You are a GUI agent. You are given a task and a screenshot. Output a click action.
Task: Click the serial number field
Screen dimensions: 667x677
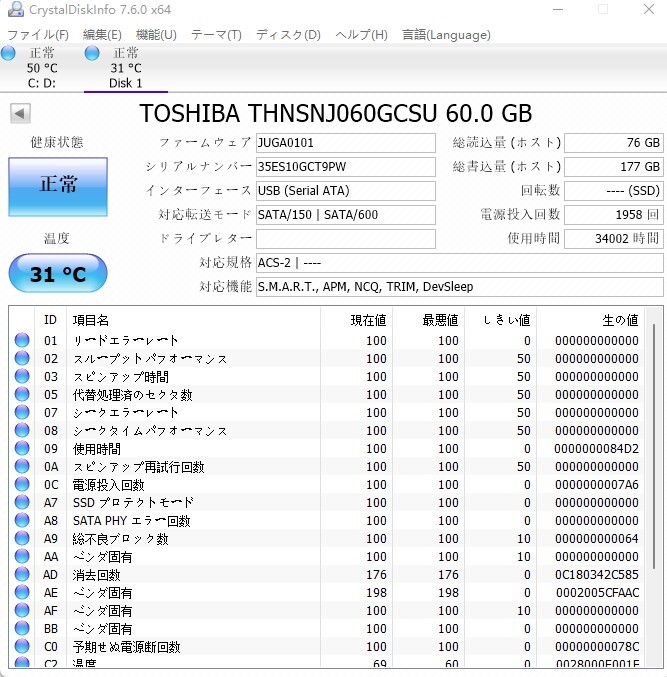point(345,167)
